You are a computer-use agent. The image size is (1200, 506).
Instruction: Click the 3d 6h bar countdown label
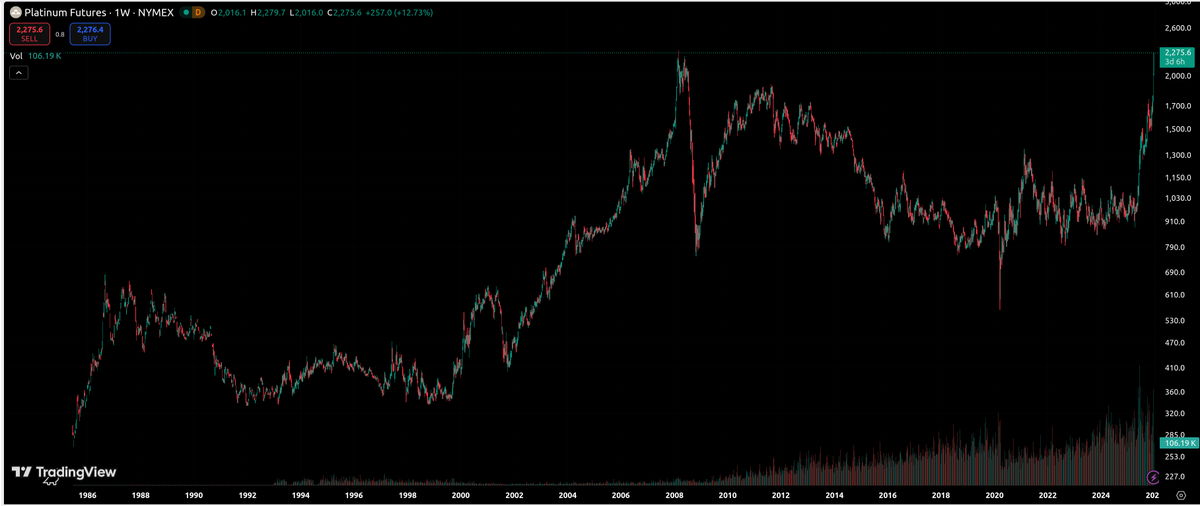tap(1174, 62)
